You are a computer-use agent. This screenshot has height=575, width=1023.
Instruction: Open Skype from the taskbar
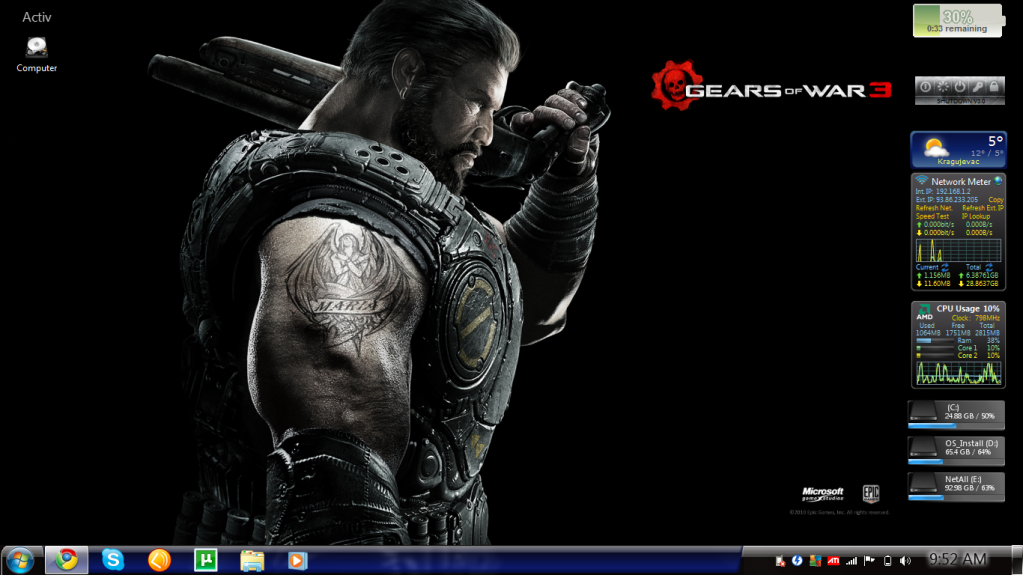coord(113,560)
